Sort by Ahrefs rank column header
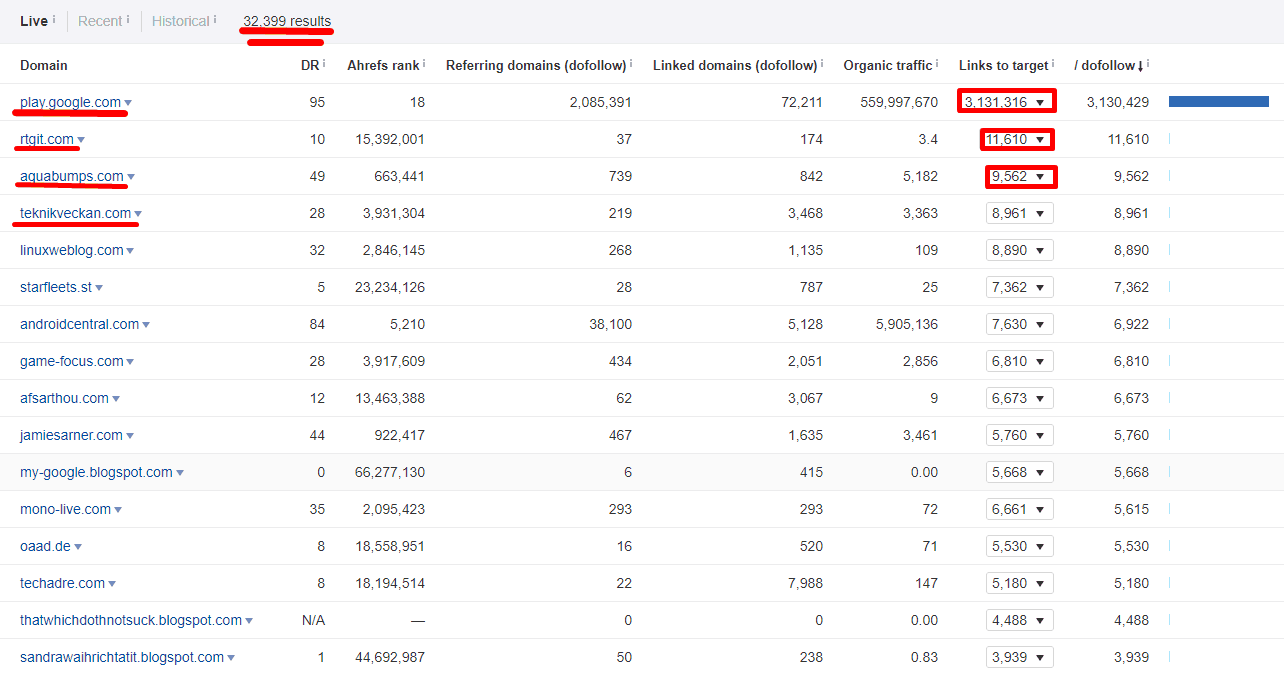This screenshot has width=1284, height=673. [x=383, y=65]
